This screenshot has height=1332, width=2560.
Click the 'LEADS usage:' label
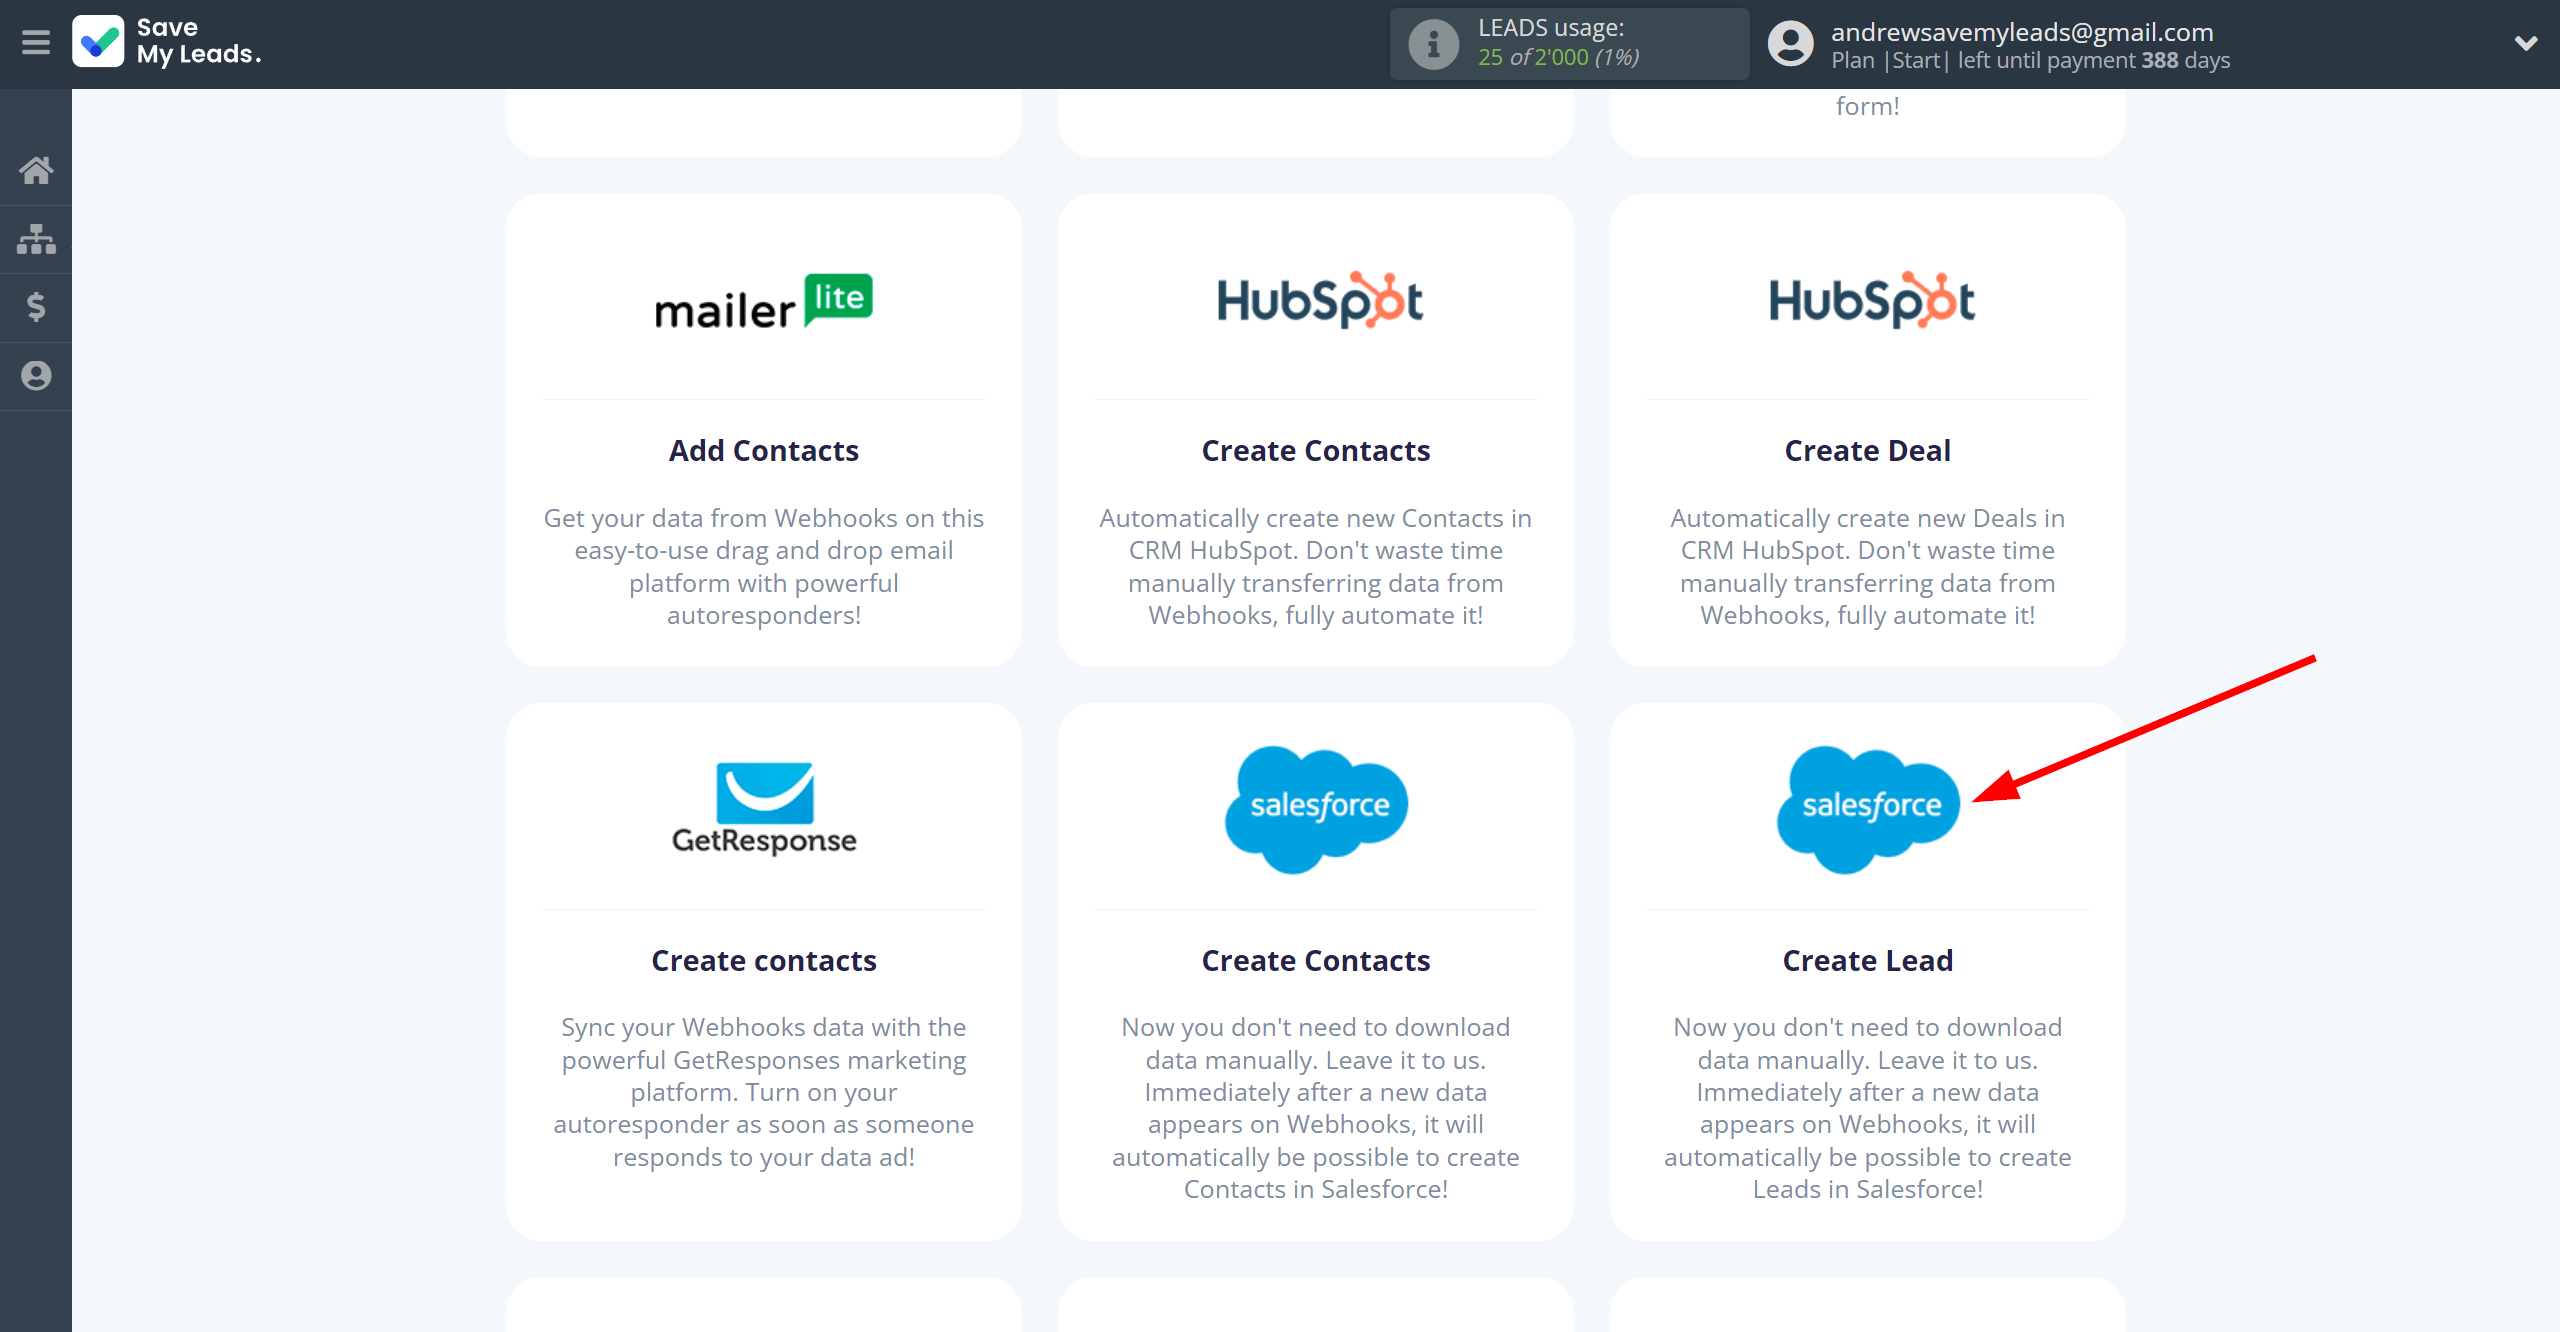tap(1551, 28)
